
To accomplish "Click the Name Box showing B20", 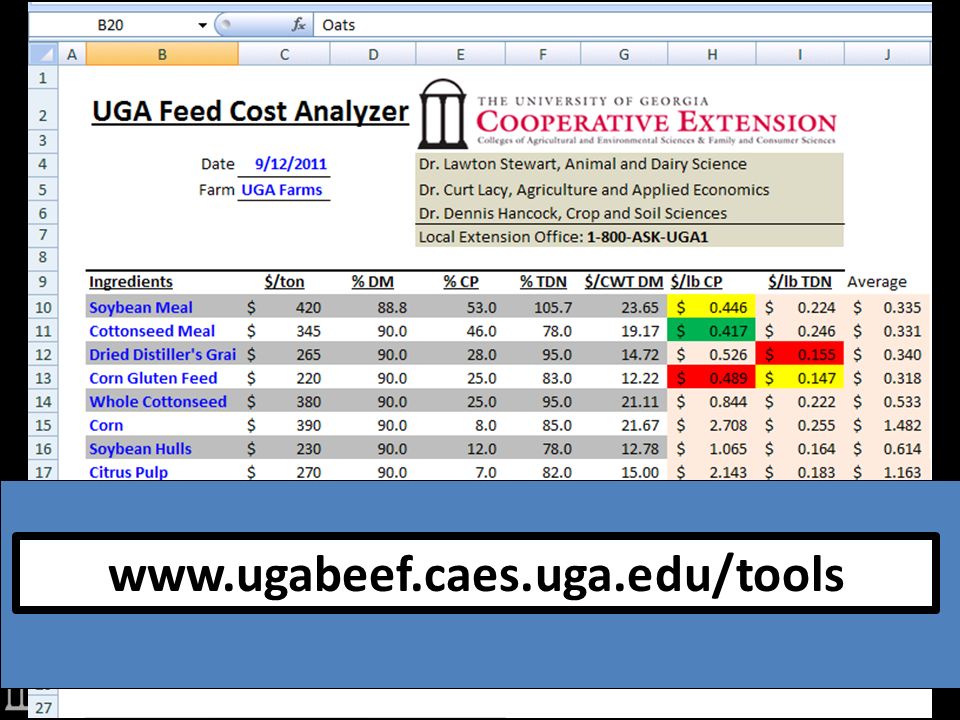I will 111,25.
